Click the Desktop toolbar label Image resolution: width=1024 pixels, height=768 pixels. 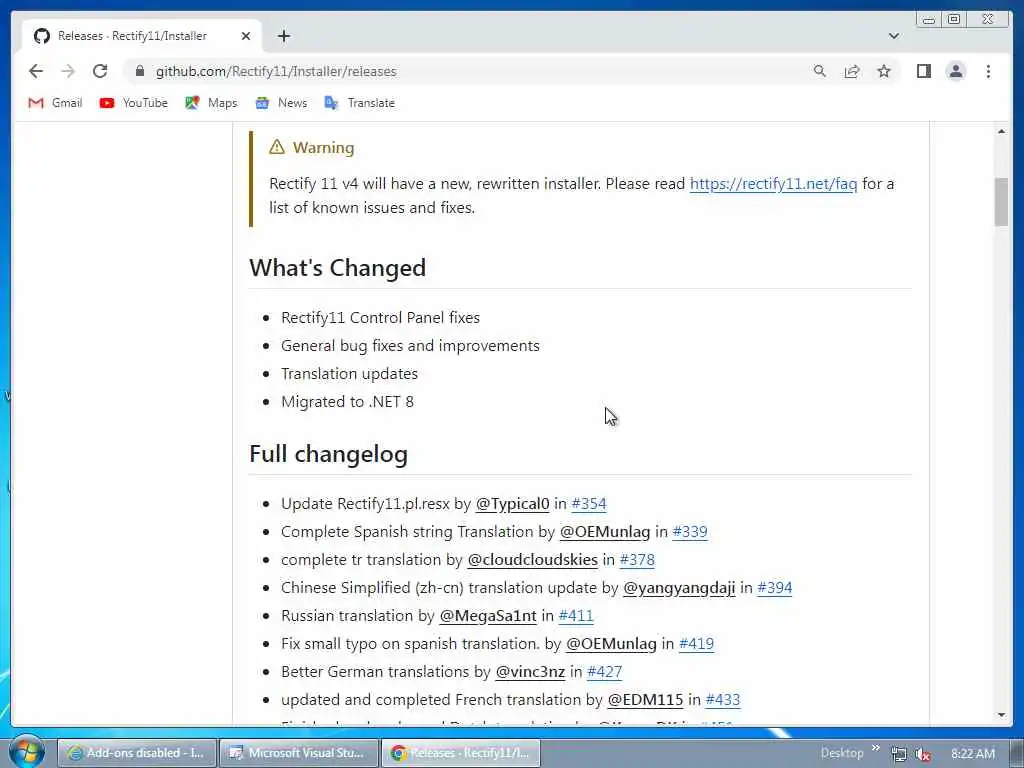click(842, 753)
